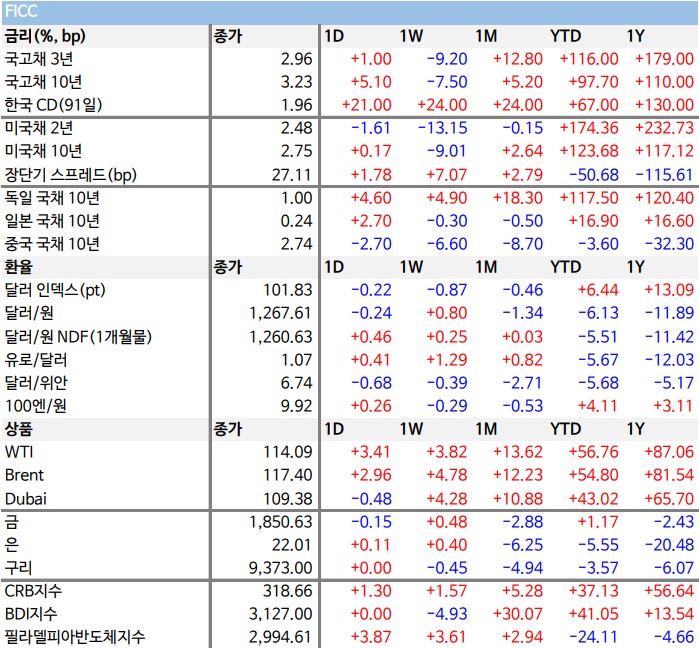Viewport: 699px width, 648px height.
Task: Select 은 1Y value -20.48
Action: tap(669, 545)
